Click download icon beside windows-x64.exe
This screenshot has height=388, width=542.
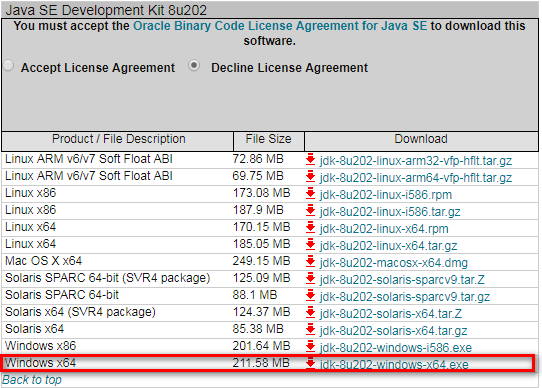click(310, 363)
